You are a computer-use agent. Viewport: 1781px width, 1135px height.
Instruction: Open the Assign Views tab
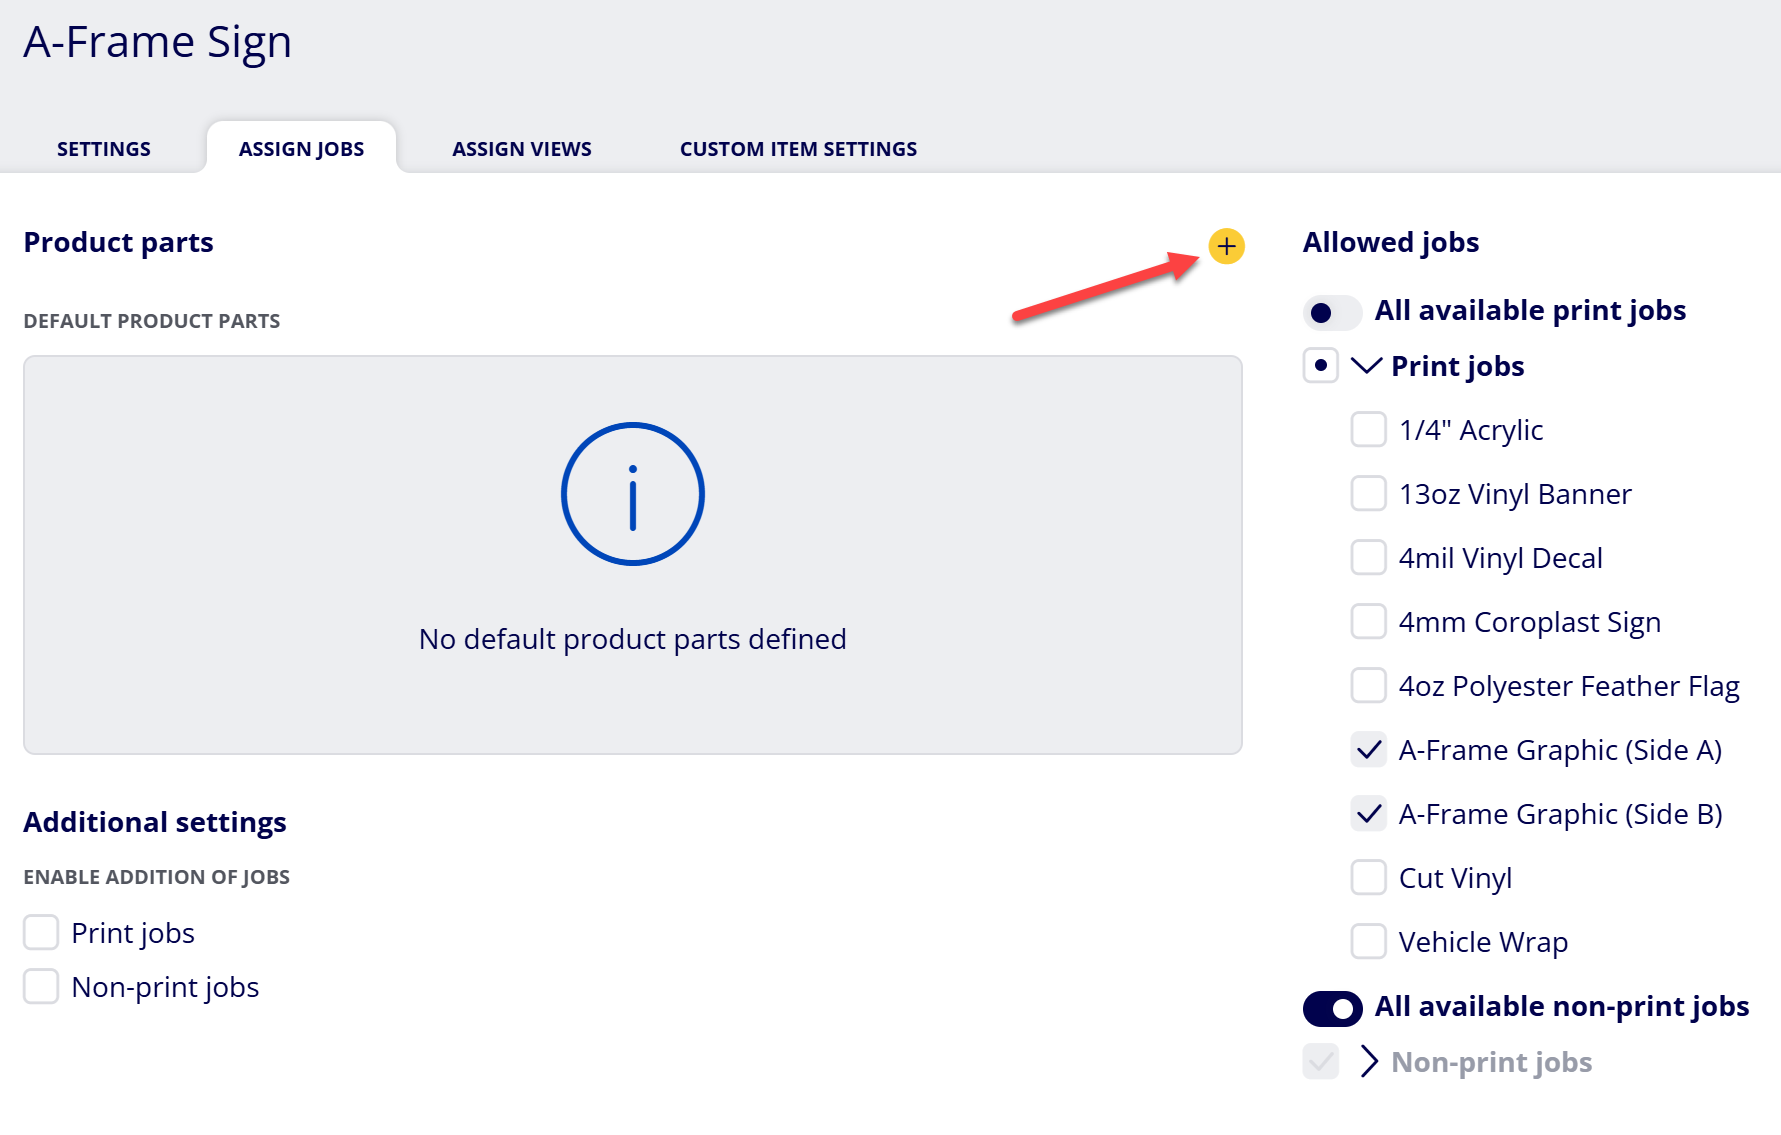pos(522,149)
